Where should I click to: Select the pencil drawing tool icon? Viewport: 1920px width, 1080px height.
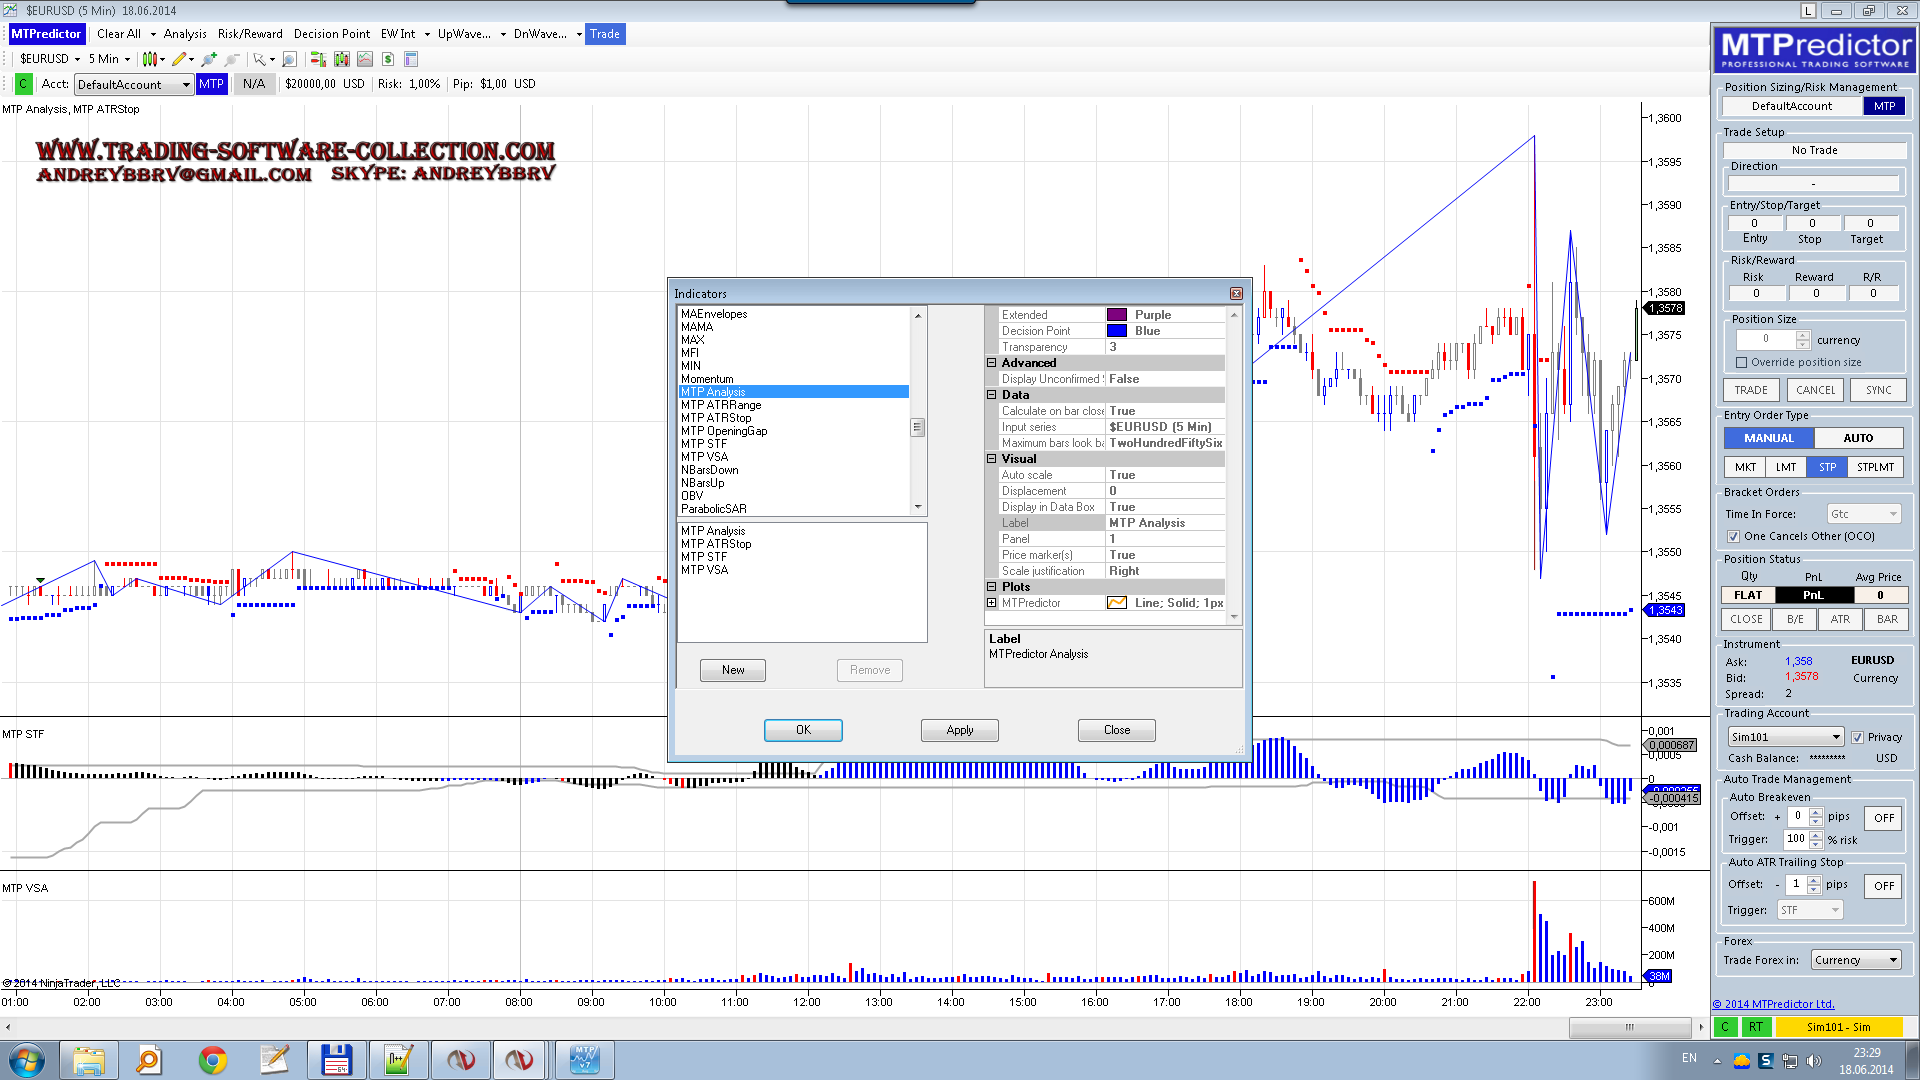coord(179,59)
